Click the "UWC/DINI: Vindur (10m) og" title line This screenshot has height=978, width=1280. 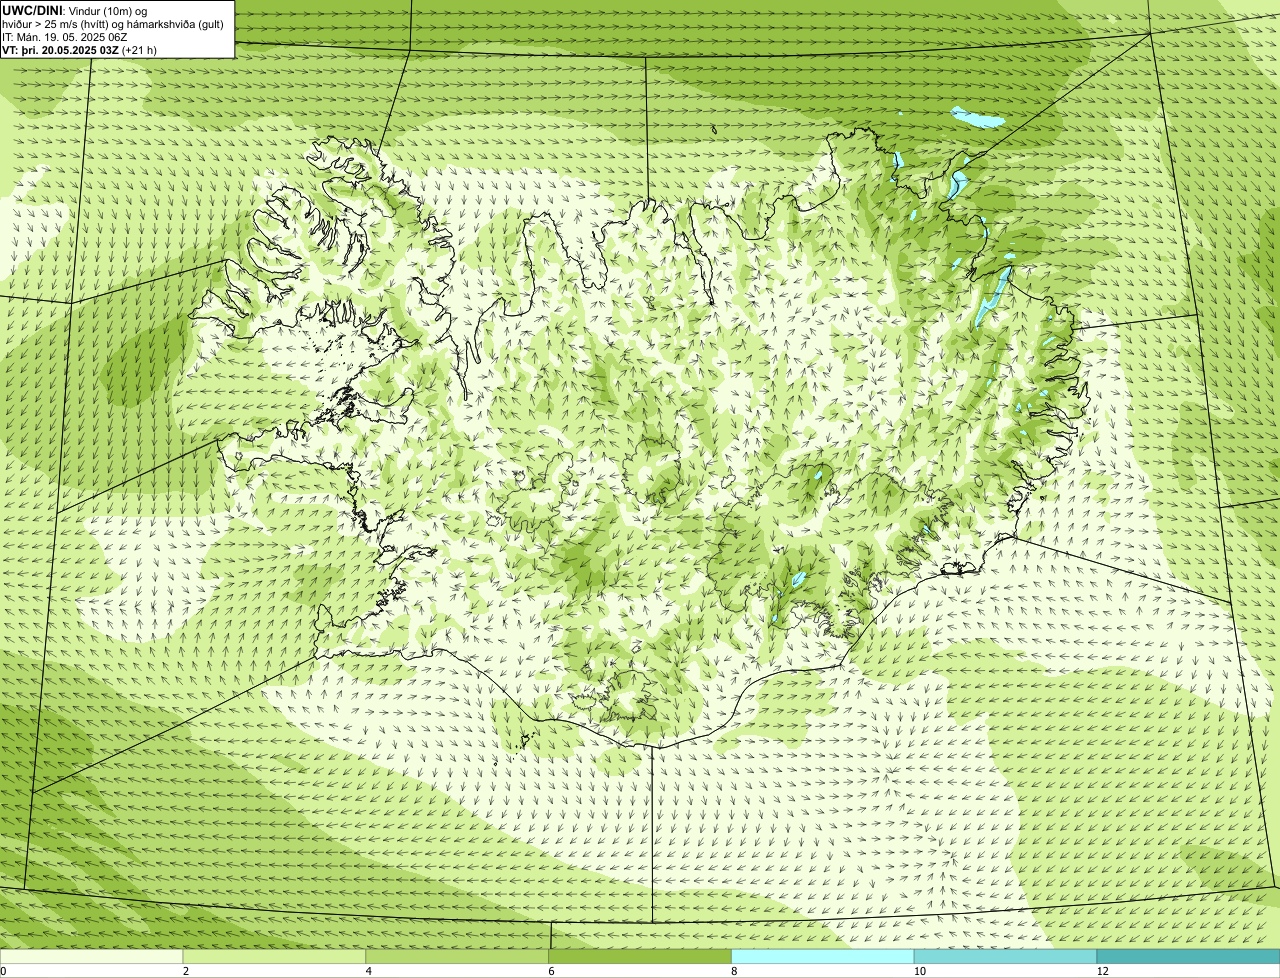pos(75,10)
